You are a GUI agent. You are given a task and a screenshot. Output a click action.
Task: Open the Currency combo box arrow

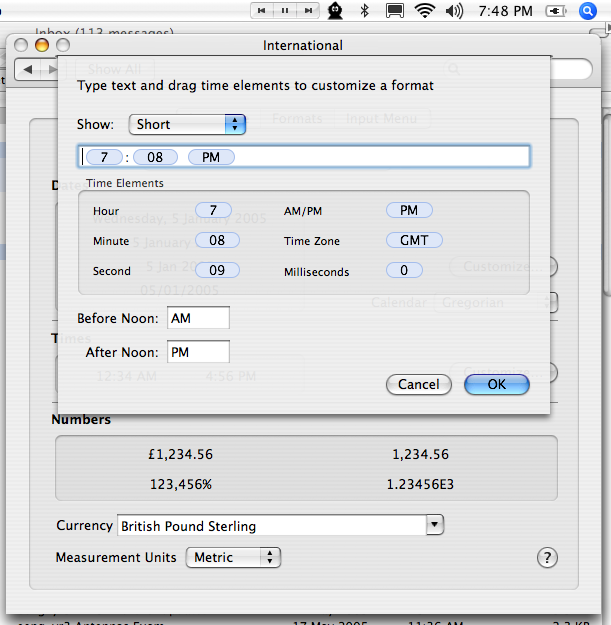[434, 525]
